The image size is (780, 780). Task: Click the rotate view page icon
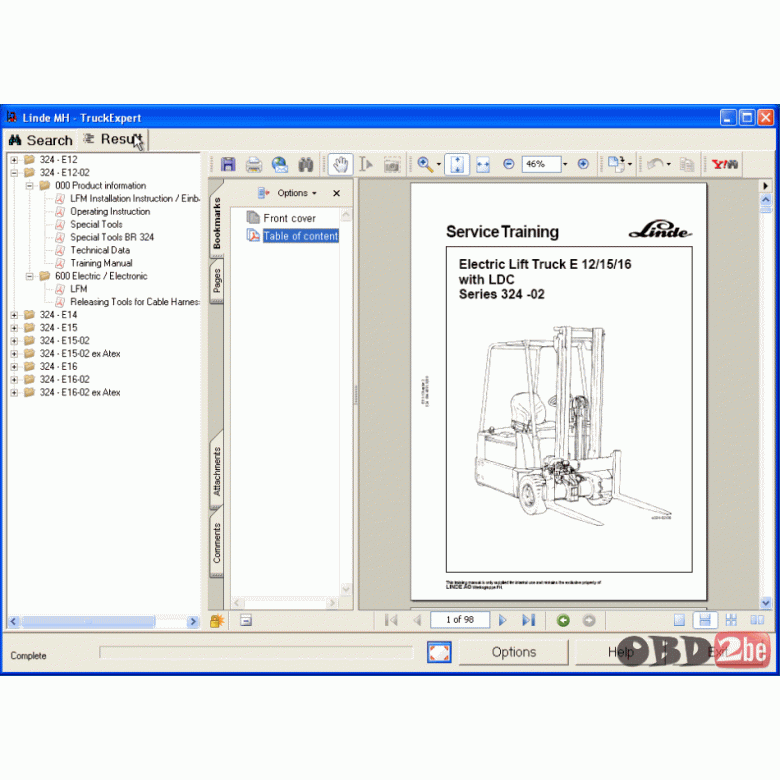[616, 164]
